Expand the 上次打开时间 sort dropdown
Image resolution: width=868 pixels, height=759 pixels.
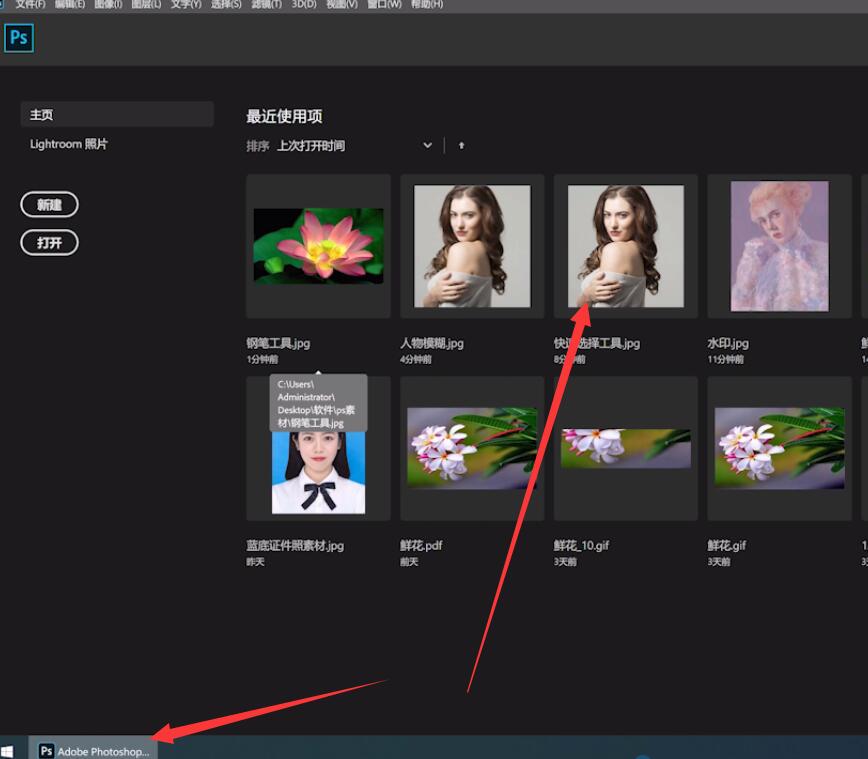[355, 146]
